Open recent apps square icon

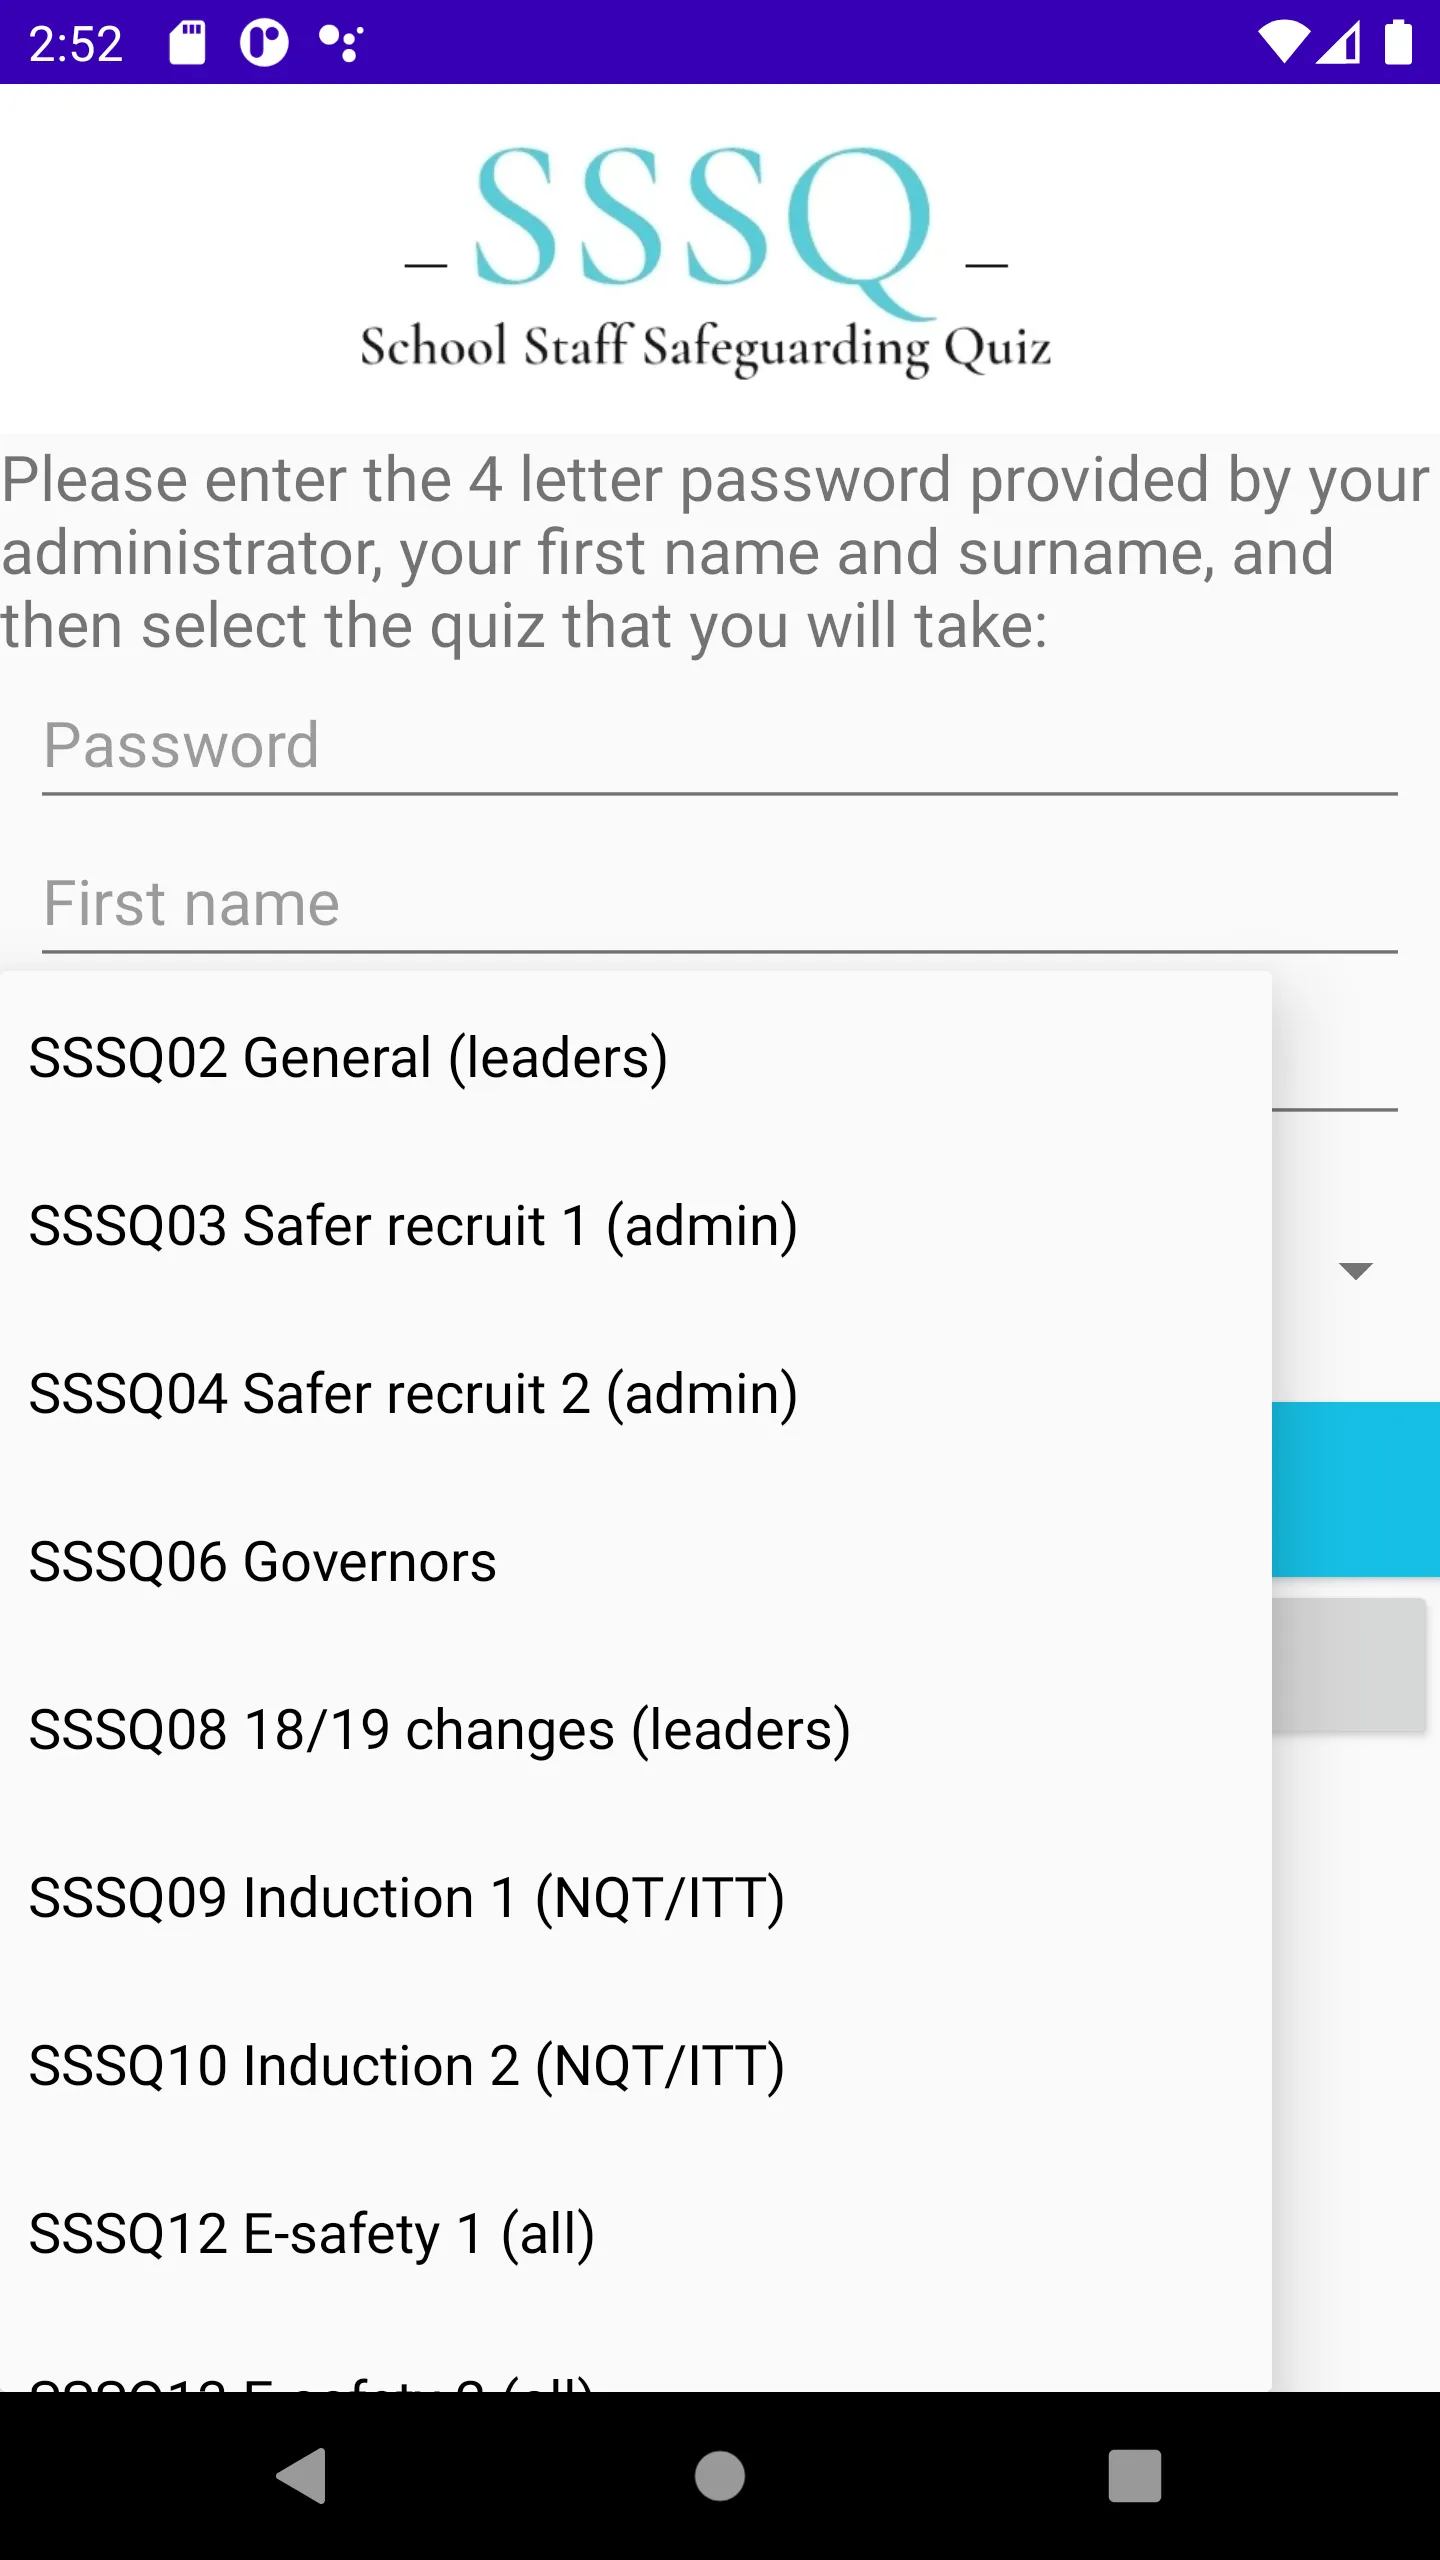click(x=1135, y=2476)
